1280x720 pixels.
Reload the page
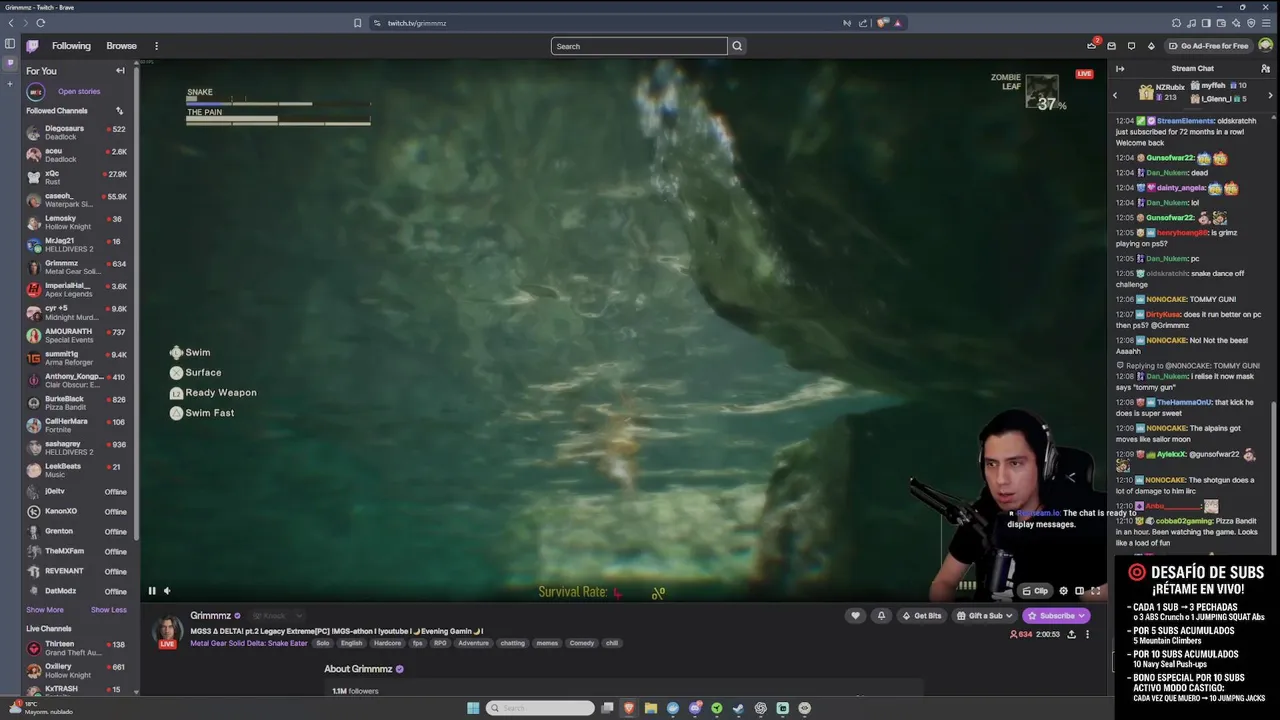(x=40, y=23)
